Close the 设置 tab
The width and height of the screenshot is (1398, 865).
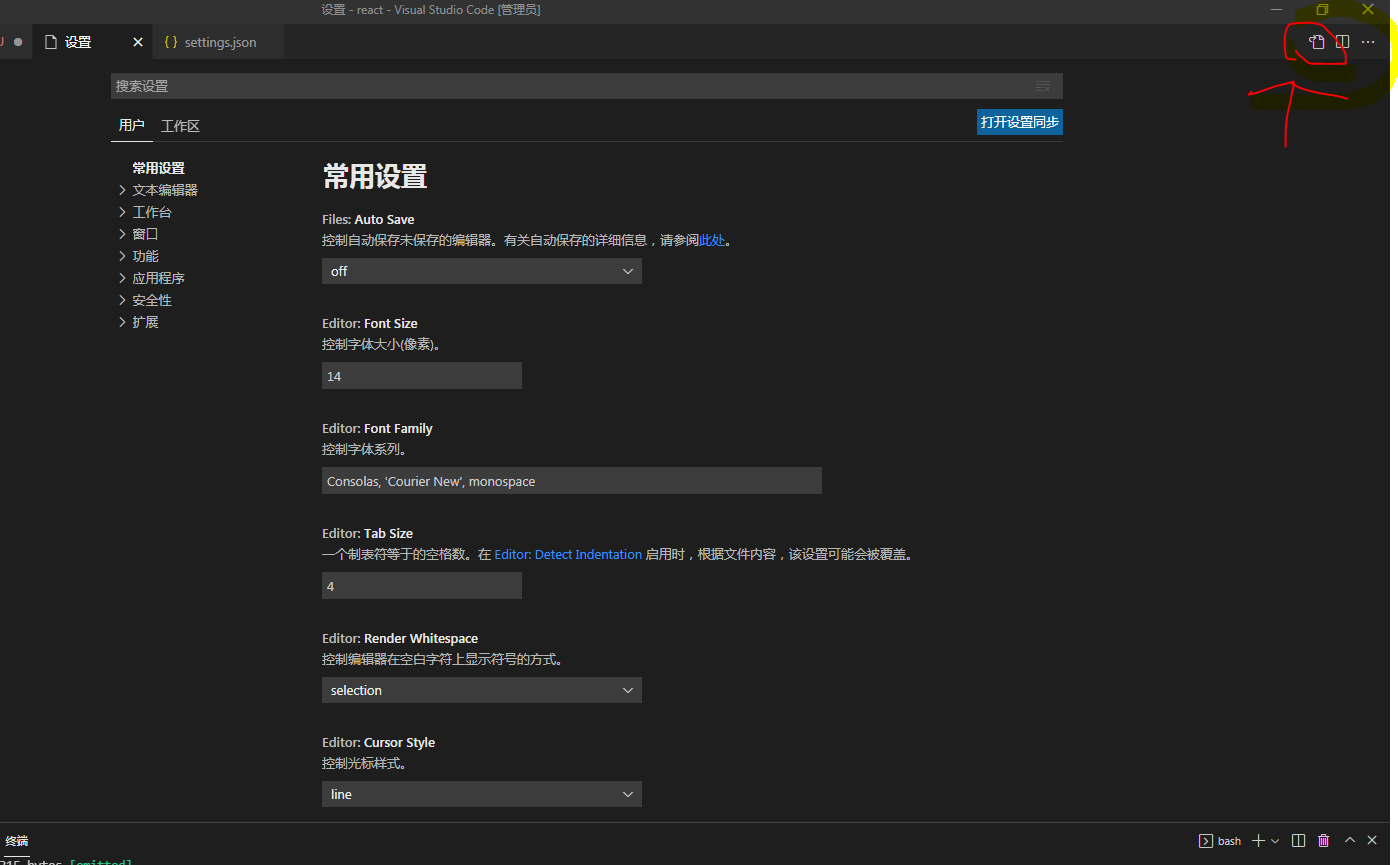tap(138, 42)
